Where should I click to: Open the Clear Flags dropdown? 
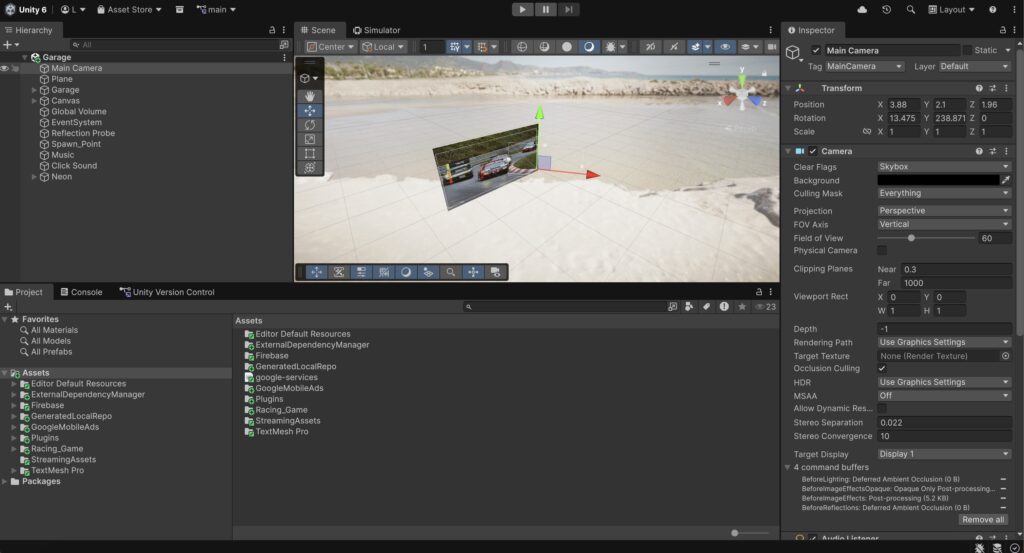point(944,166)
